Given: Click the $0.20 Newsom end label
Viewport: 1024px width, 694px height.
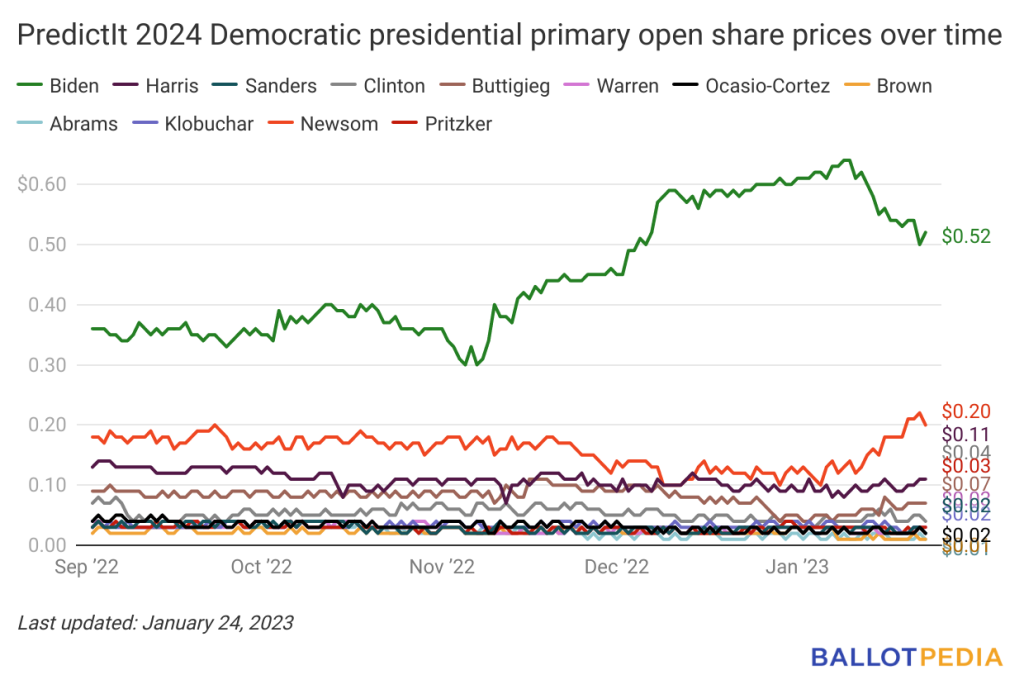Looking at the screenshot, I should tap(966, 411).
